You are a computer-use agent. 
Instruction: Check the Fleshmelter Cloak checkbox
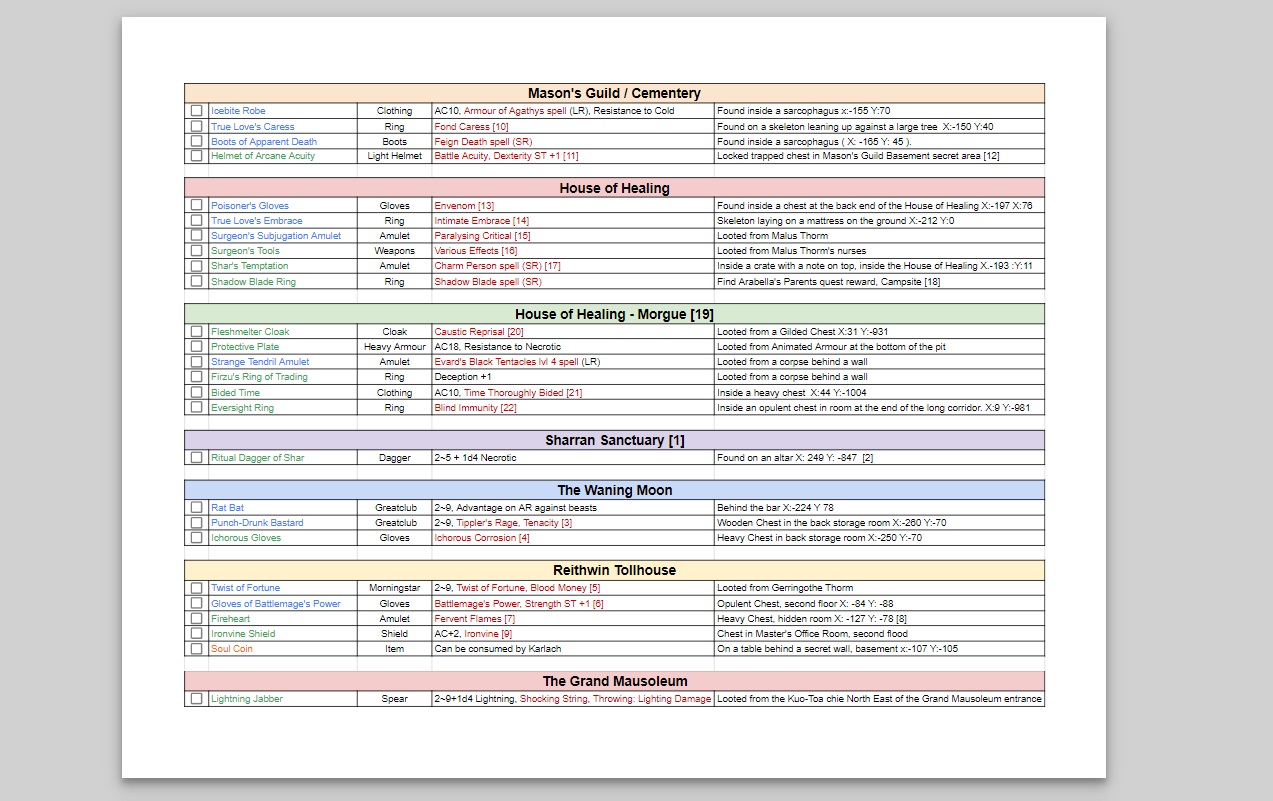click(196, 332)
